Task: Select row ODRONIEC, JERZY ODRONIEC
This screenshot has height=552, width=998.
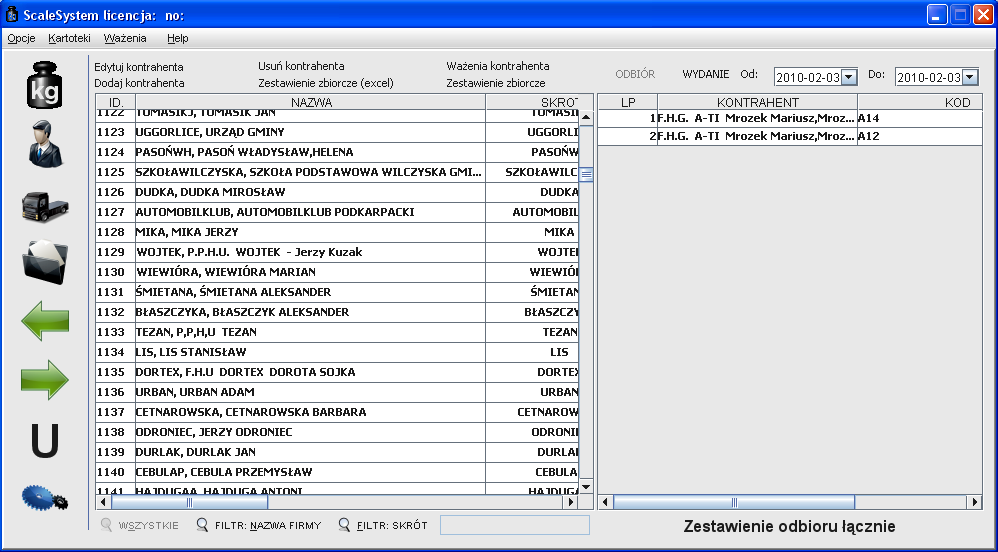Action: [337, 432]
